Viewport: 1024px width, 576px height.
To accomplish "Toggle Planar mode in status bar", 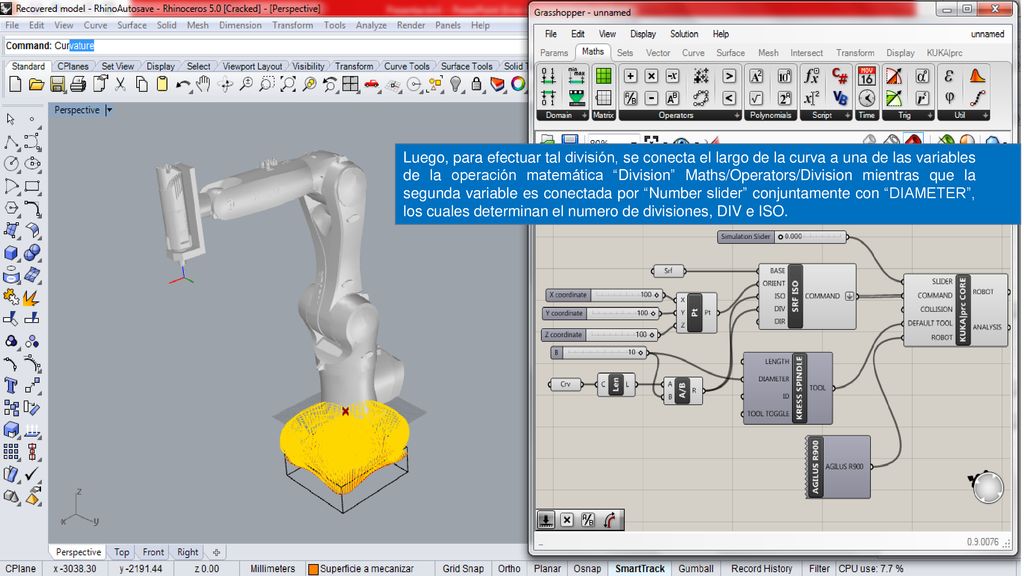I will [x=547, y=569].
